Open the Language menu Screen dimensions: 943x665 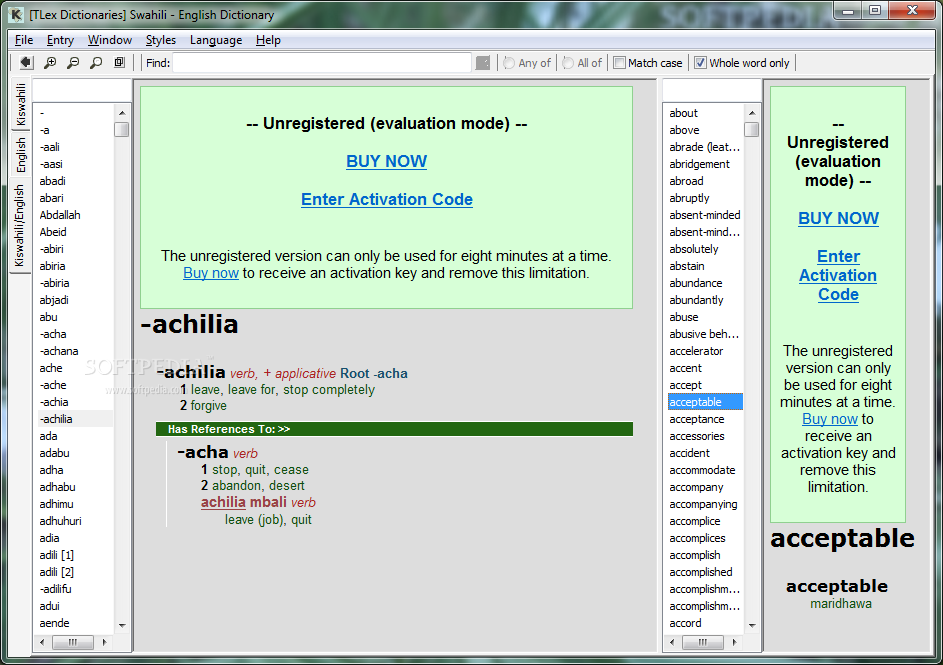pyautogui.click(x=216, y=40)
